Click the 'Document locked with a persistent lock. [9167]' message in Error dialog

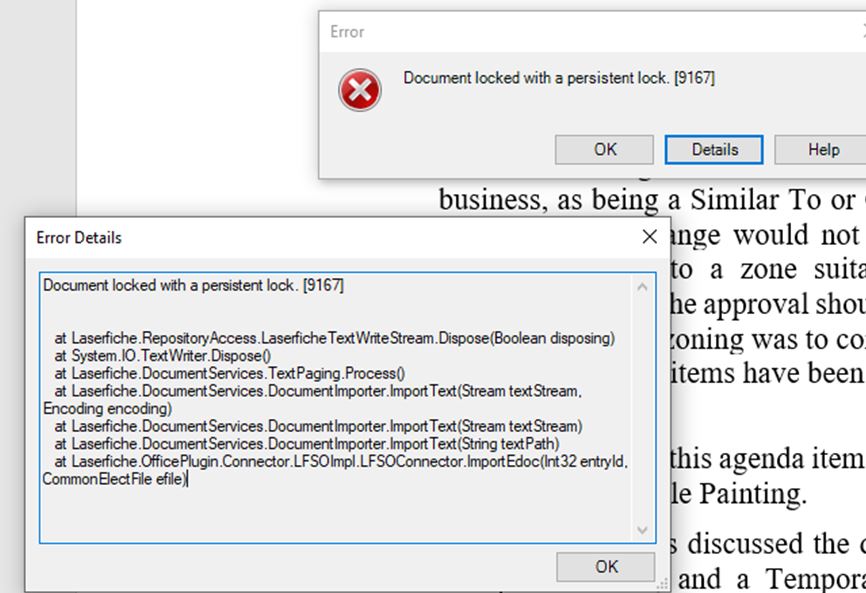[x=559, y=78]
